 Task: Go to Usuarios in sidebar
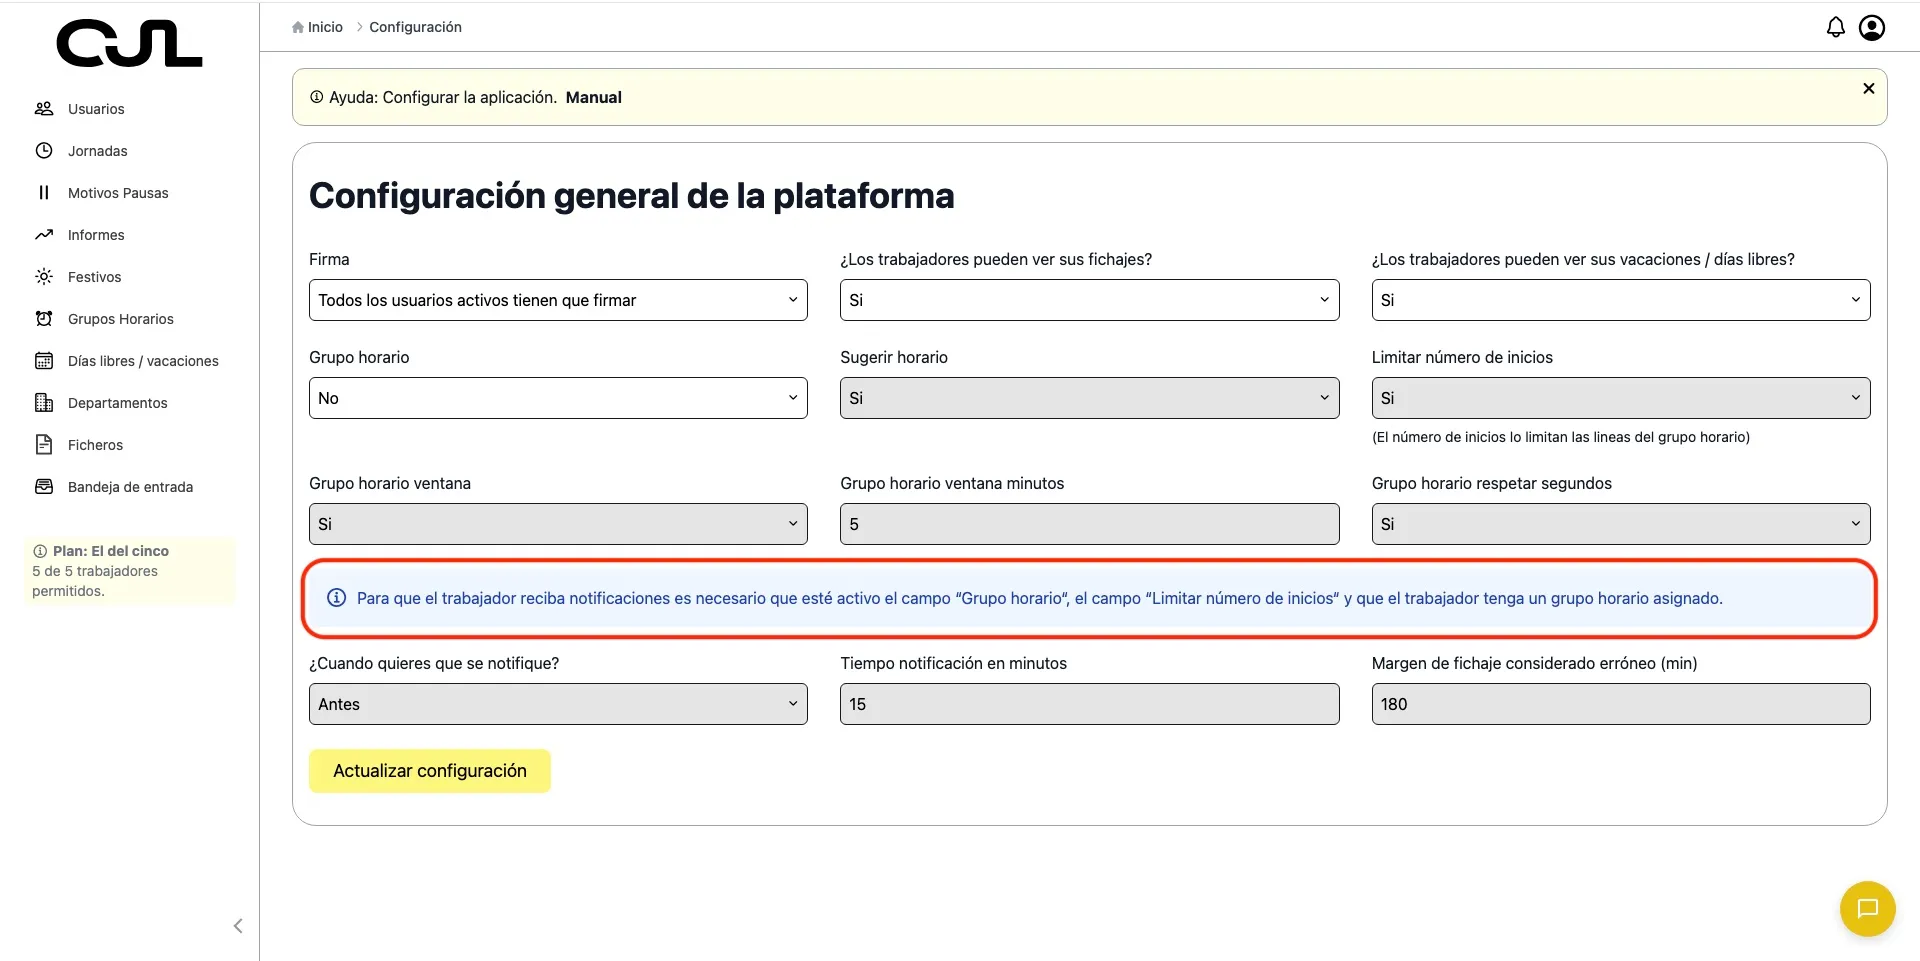pyautogui.click(x=96, y=109)
